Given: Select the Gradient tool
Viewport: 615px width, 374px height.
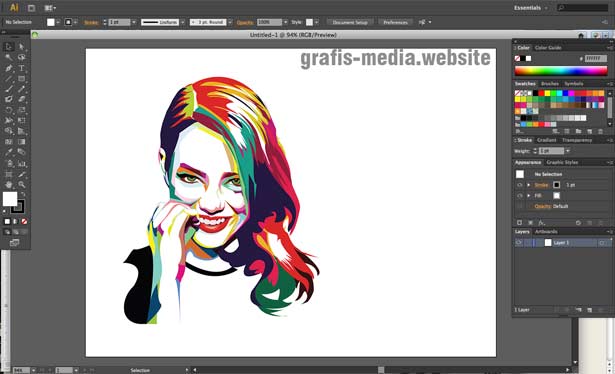Looking at the screenshot, I should point(22,142).
